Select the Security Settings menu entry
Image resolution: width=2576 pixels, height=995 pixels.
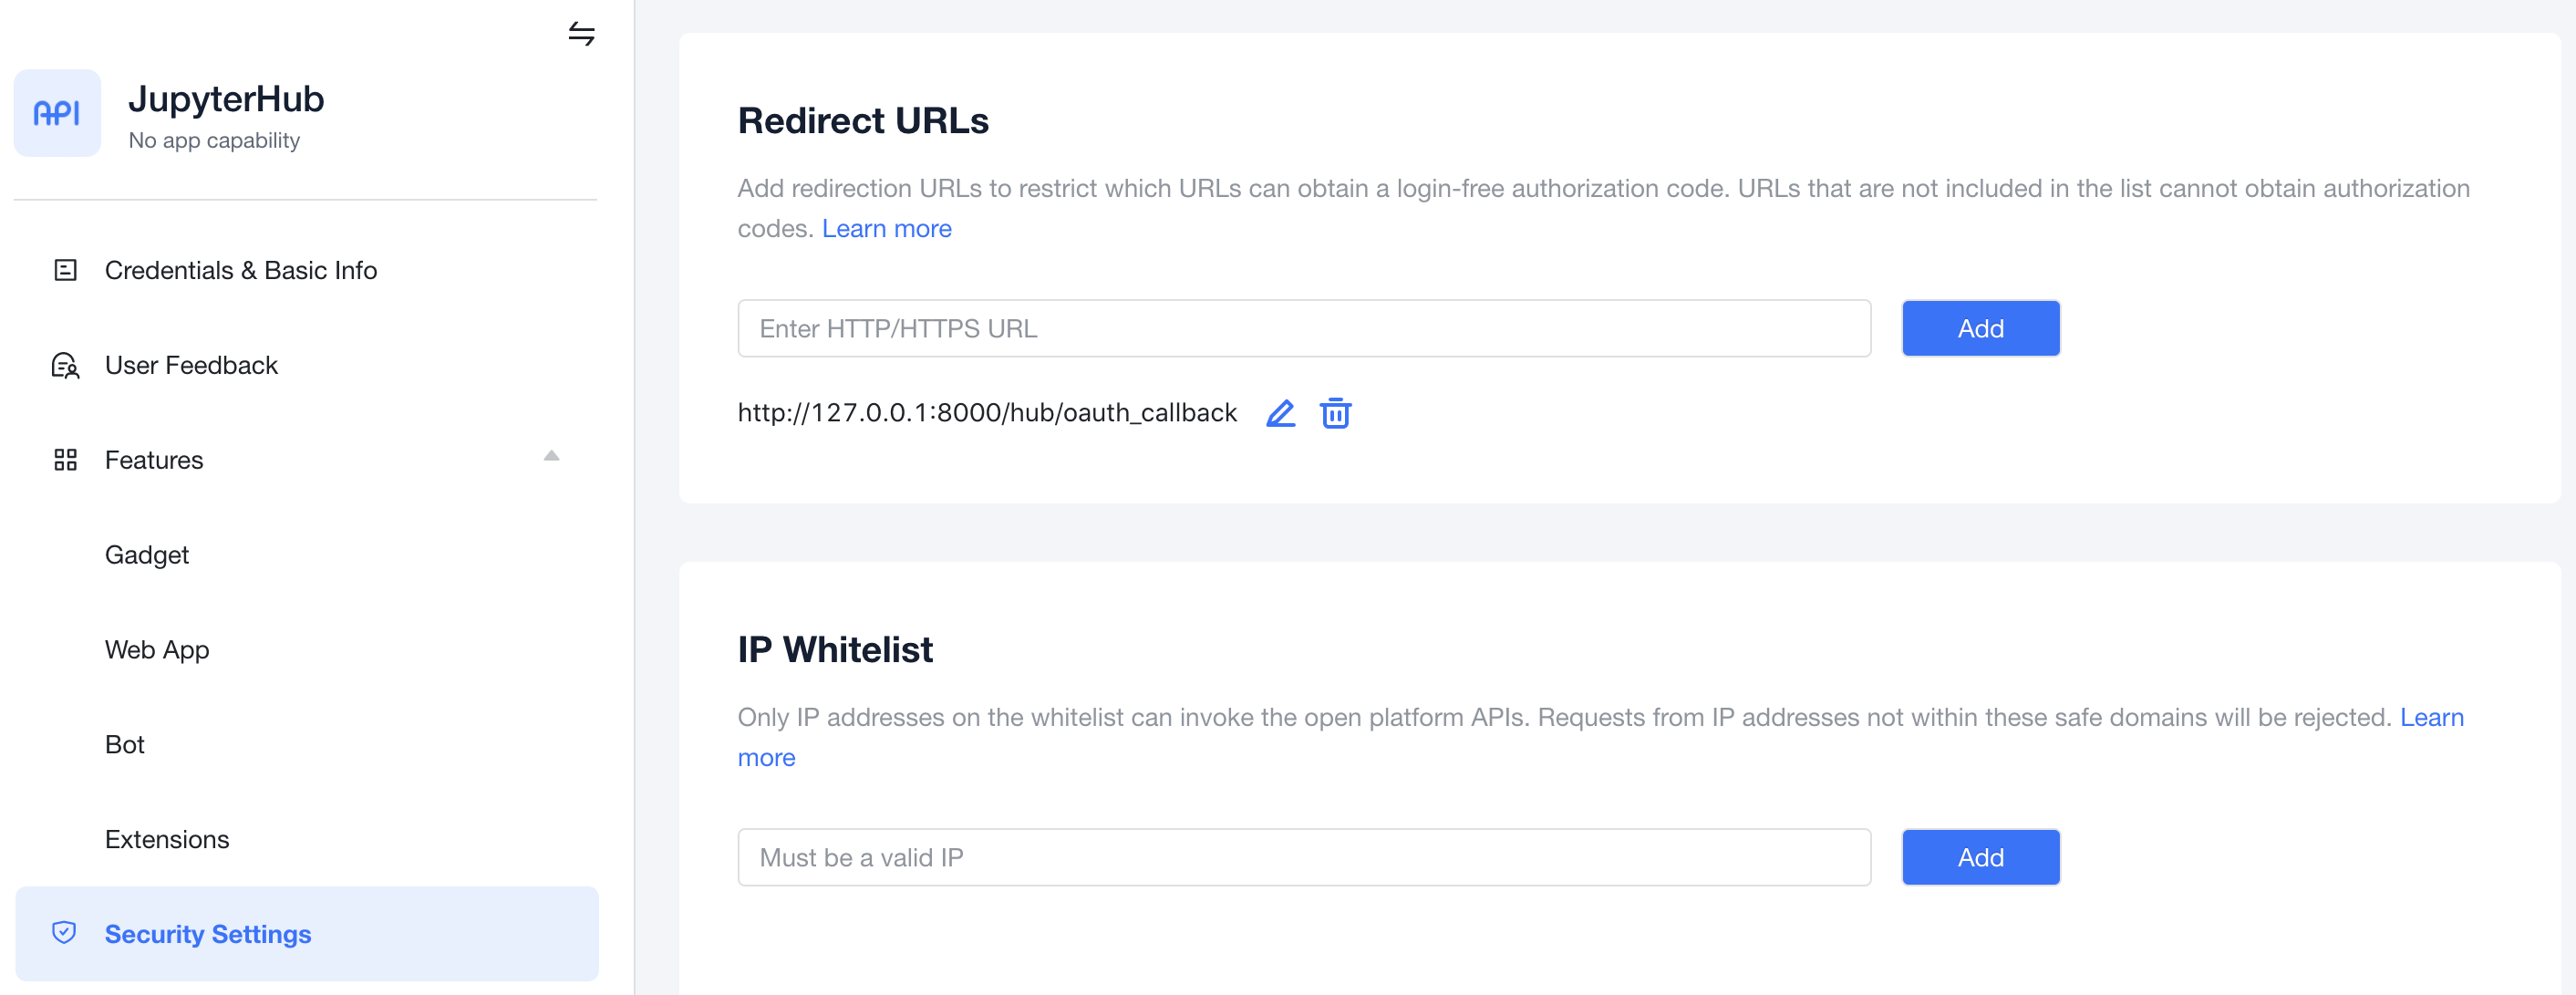207,933
